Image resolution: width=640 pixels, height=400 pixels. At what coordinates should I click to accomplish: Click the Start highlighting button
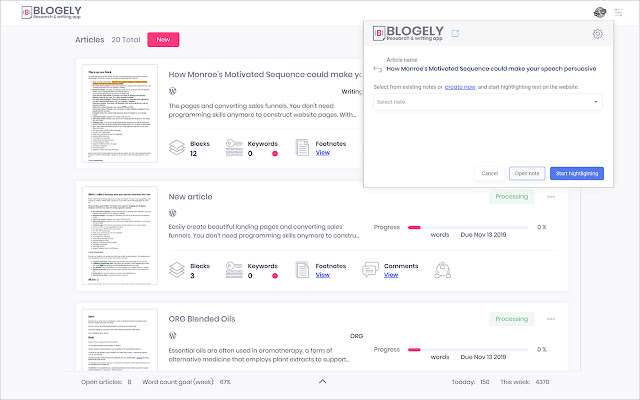577,173
